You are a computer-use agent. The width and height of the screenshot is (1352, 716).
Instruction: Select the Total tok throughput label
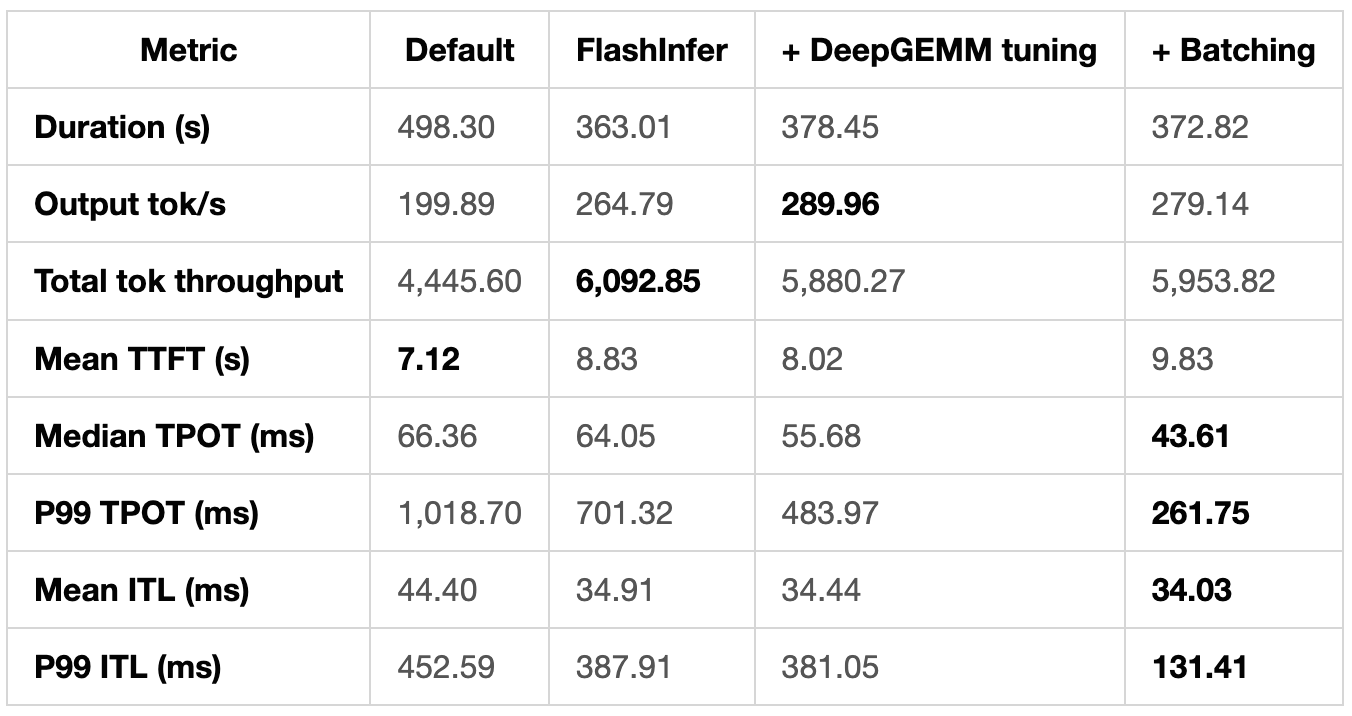click(189, 281)
